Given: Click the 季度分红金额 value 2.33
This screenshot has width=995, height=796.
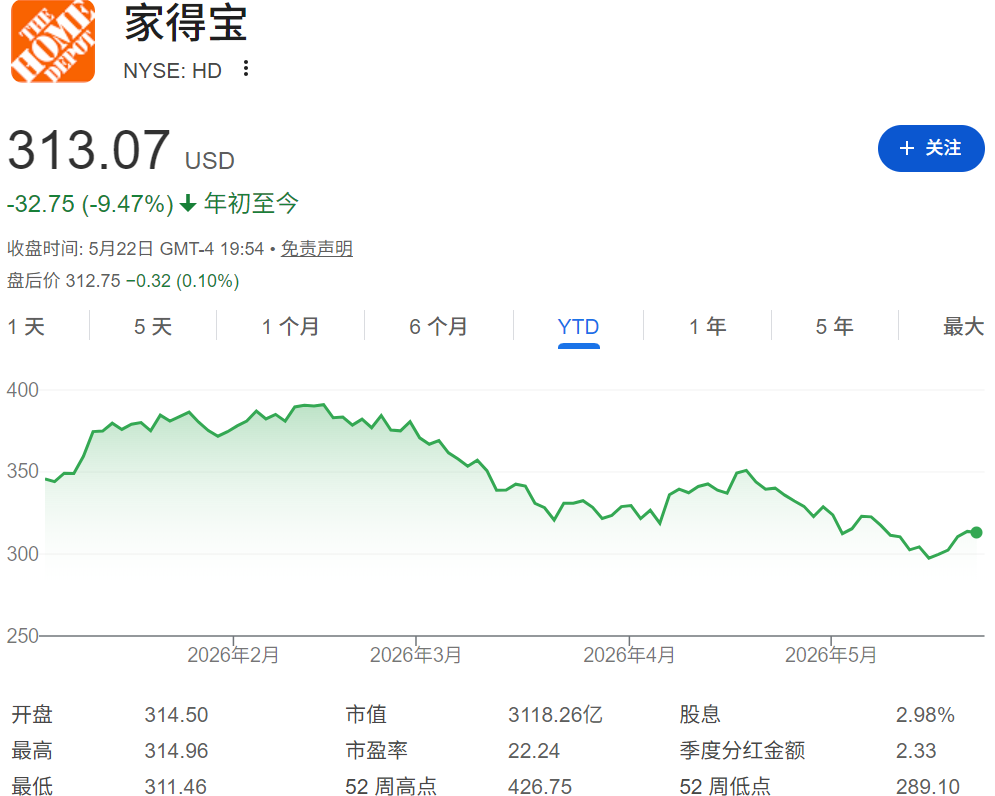Looking at the screenshot, I should tap(916, 751).
